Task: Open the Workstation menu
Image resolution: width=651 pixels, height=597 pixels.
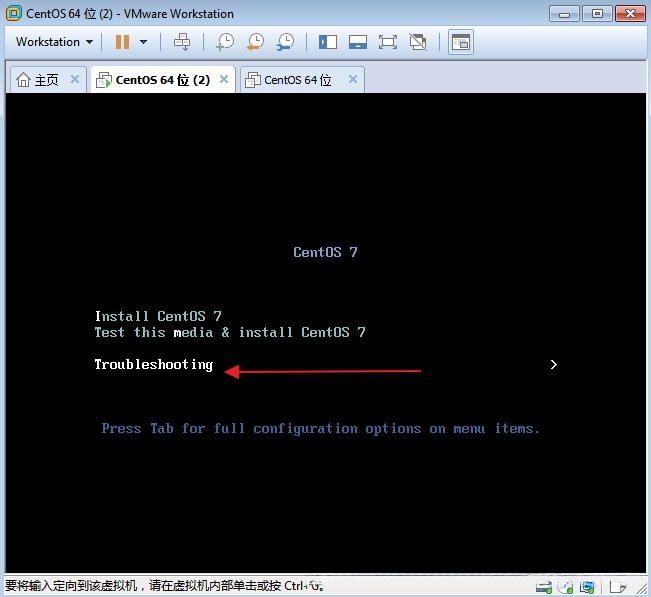Action: (54, 42)
